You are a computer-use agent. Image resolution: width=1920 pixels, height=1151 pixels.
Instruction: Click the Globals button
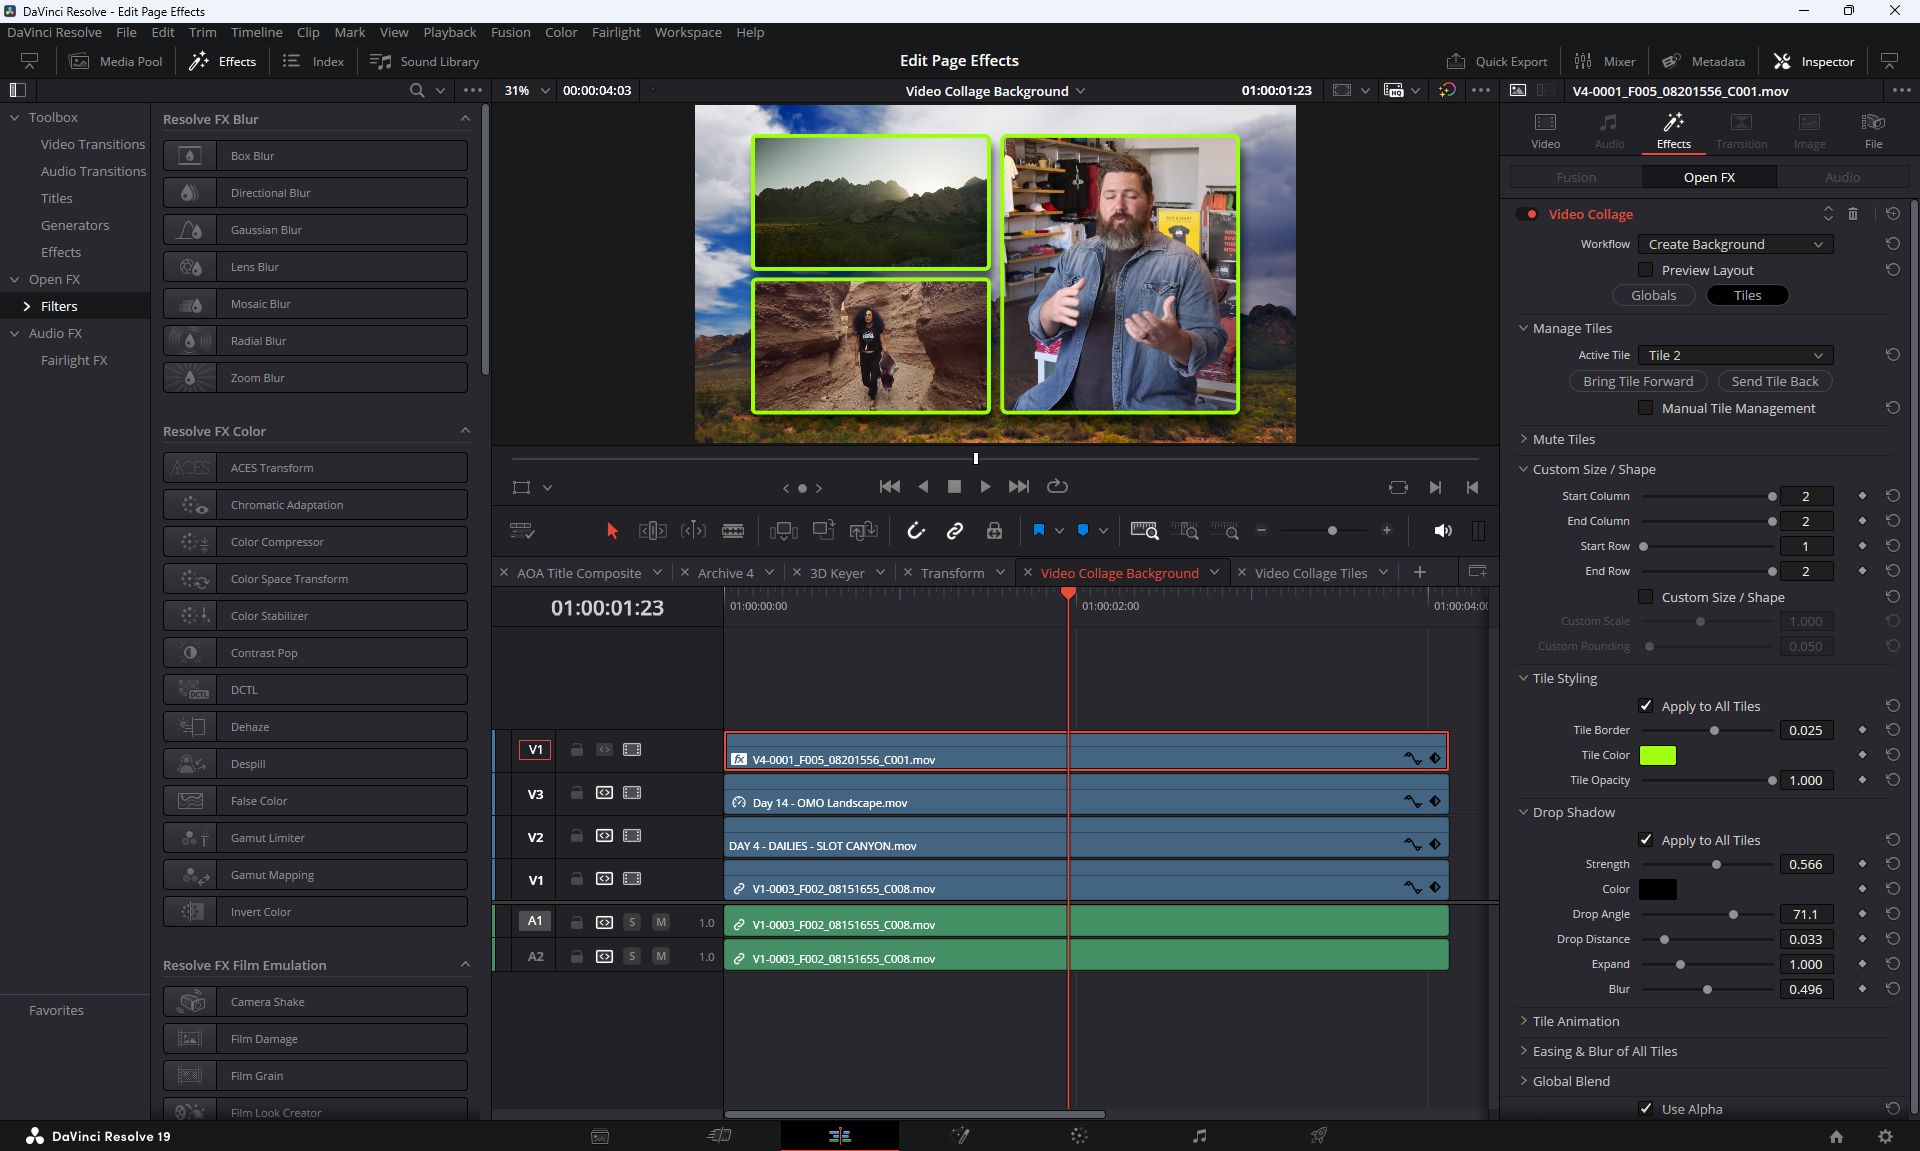(1653, 295)
